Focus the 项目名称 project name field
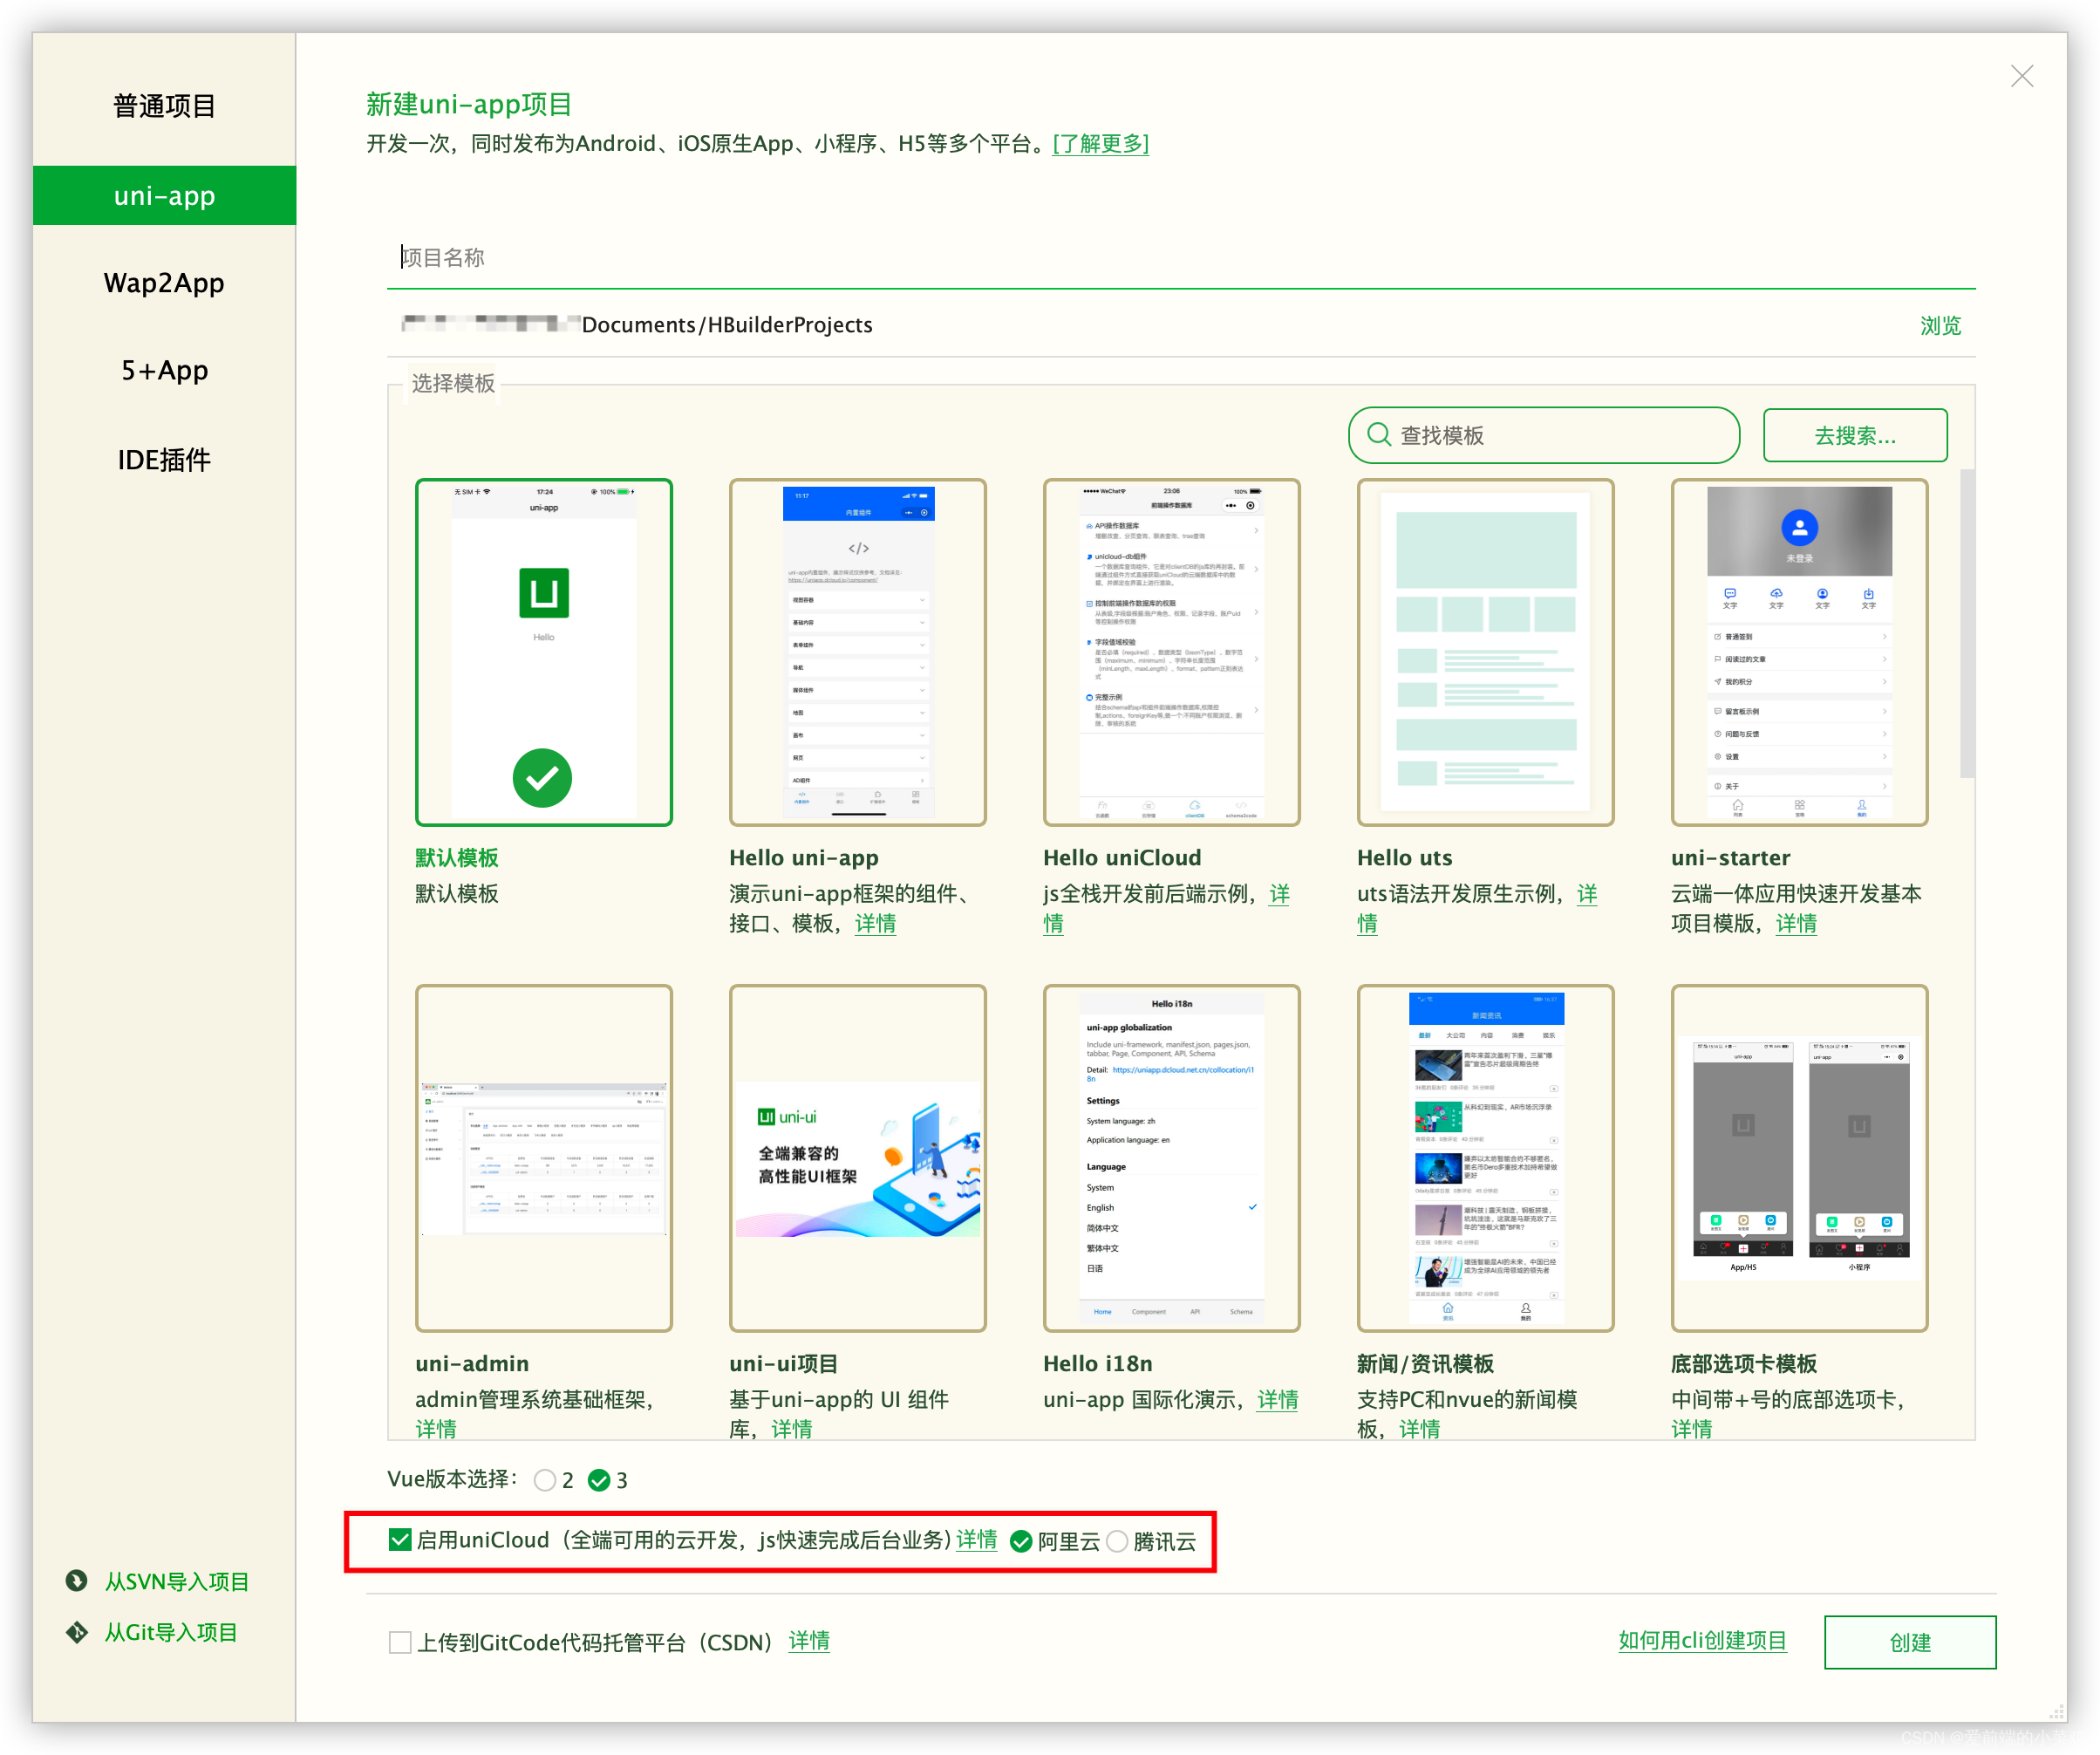Screen dimensions: 2100x1755 [x=1180, y=258]
